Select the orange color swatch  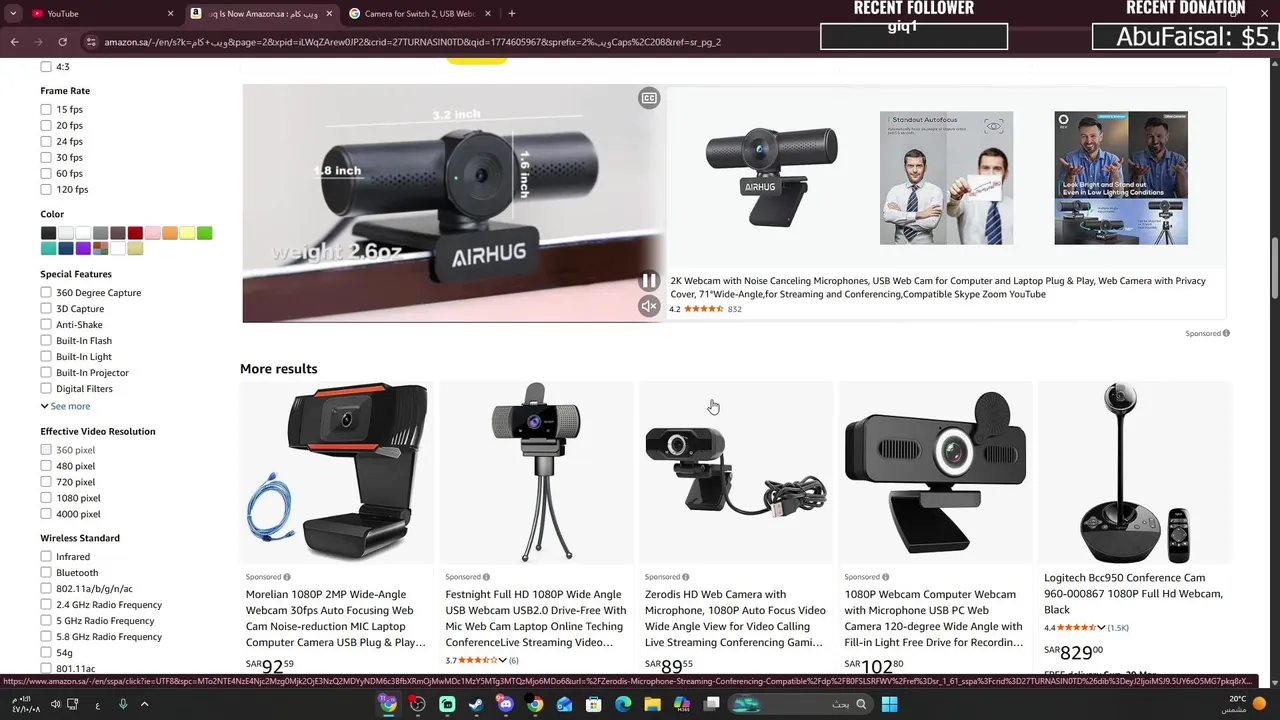(170, 233)
